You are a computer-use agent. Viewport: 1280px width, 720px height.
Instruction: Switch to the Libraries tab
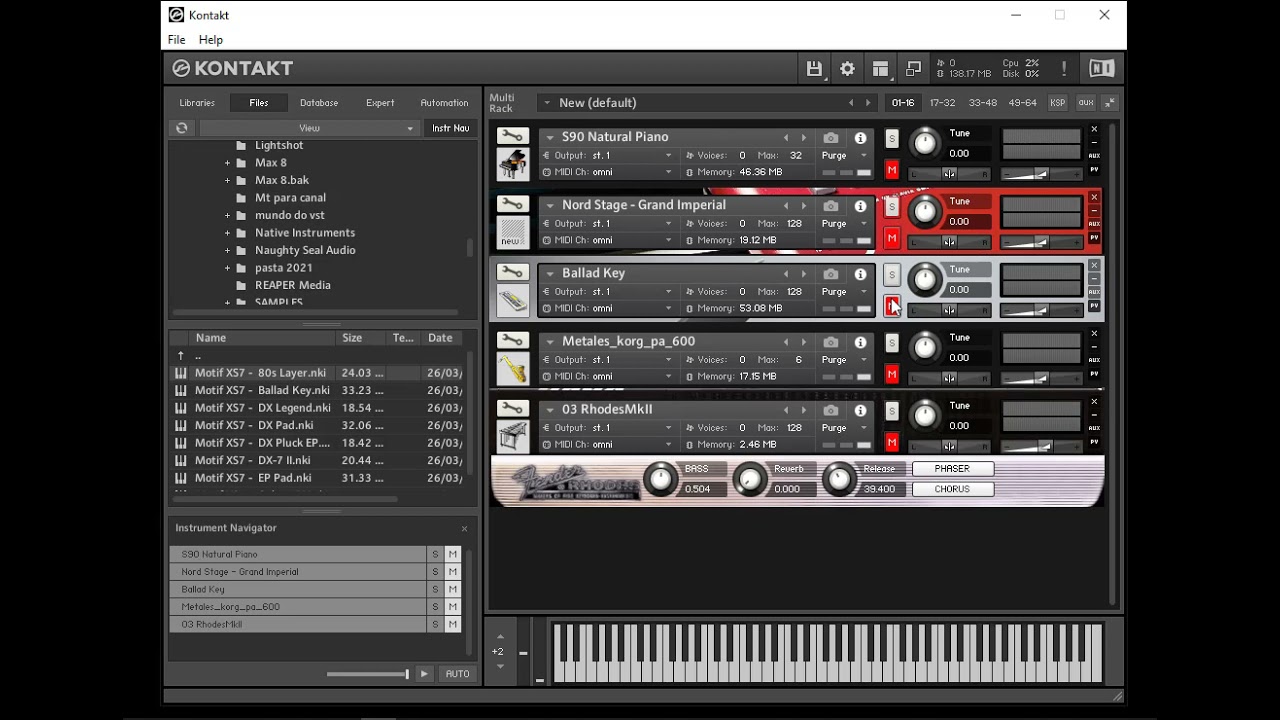[197, 103]
